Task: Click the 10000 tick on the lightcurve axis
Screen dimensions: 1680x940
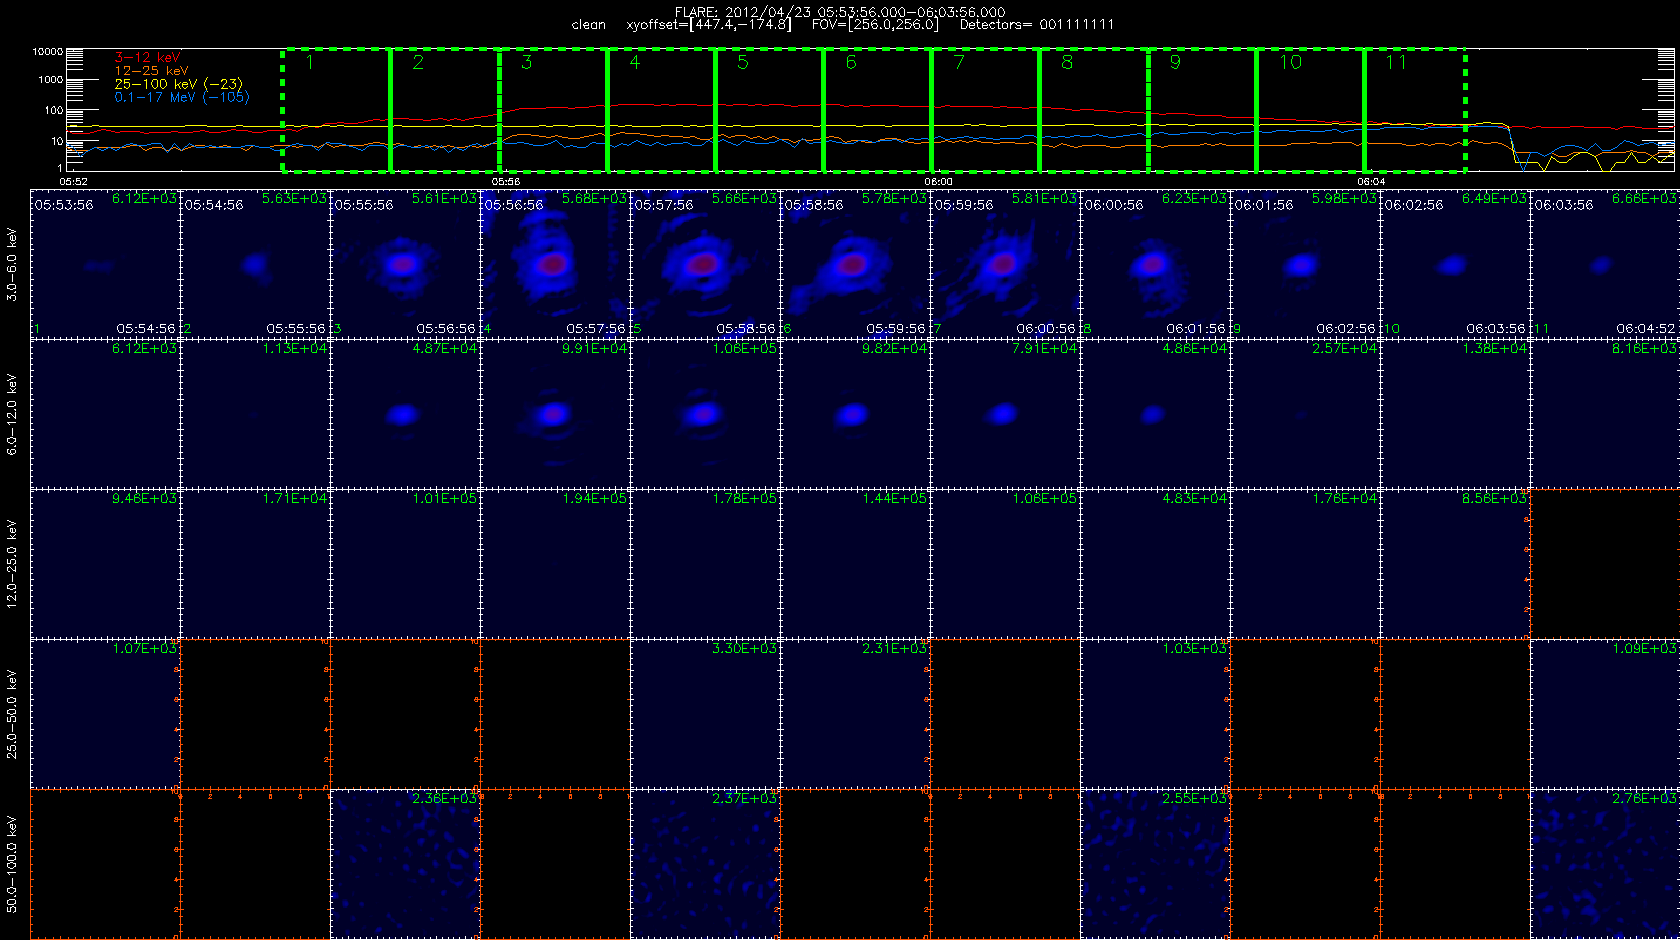Action: click(x=47, y=51)
